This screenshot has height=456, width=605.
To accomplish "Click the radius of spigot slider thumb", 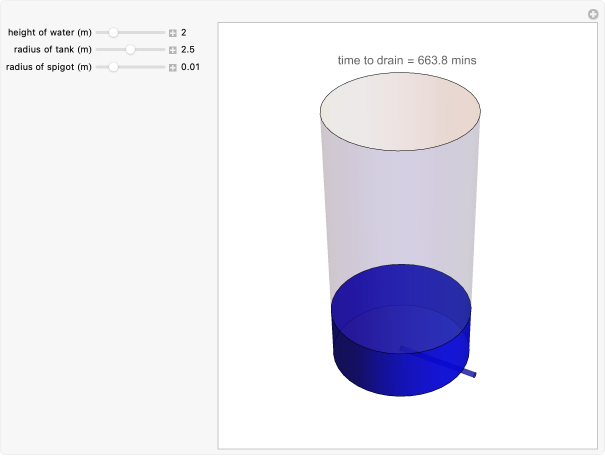I will point(114,67).
